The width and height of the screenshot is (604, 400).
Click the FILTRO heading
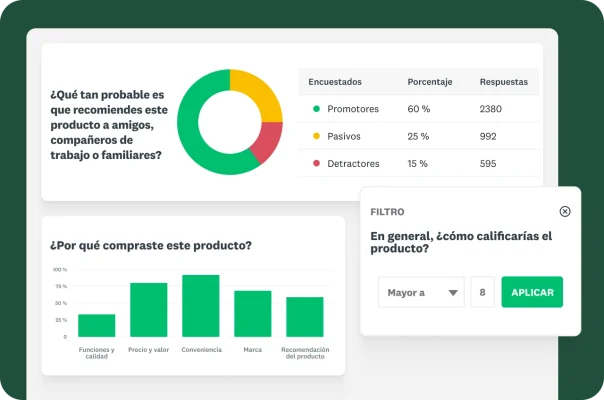(387, 212)
